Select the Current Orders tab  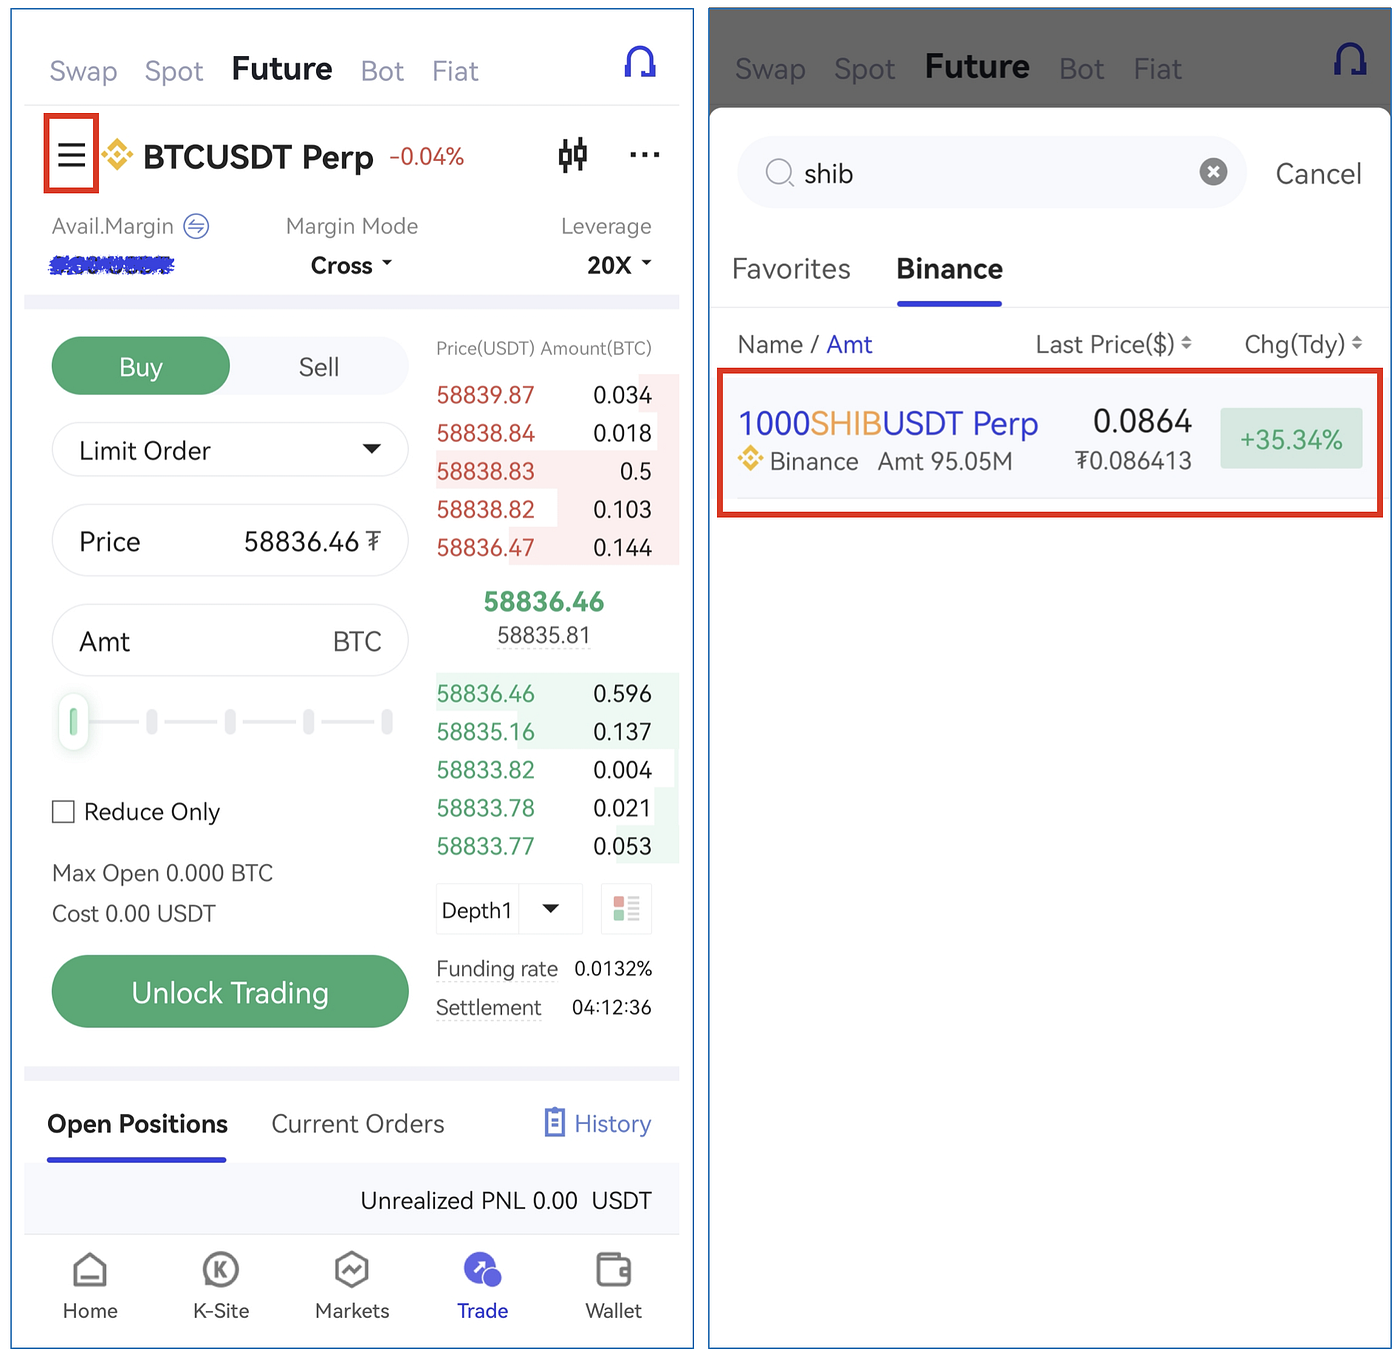[358, 1124]
